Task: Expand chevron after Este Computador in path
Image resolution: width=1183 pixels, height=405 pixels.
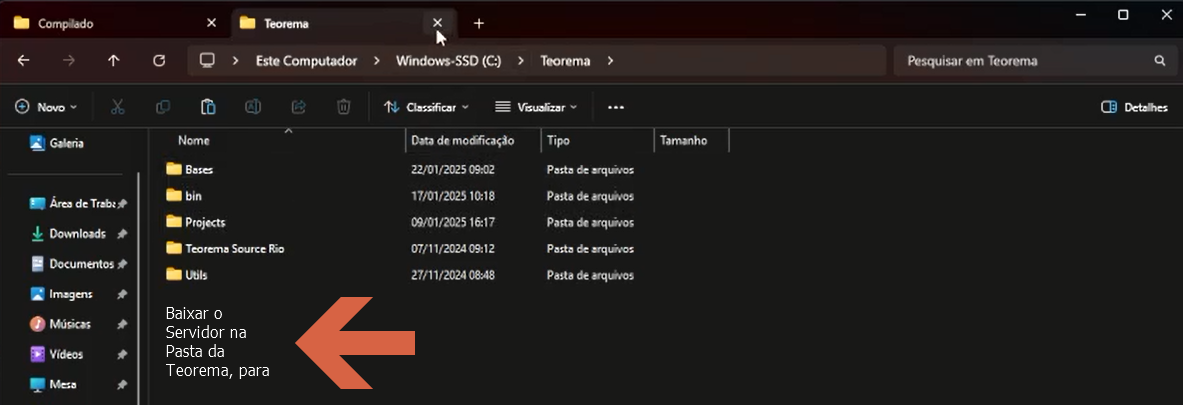Action: point(376,61)
